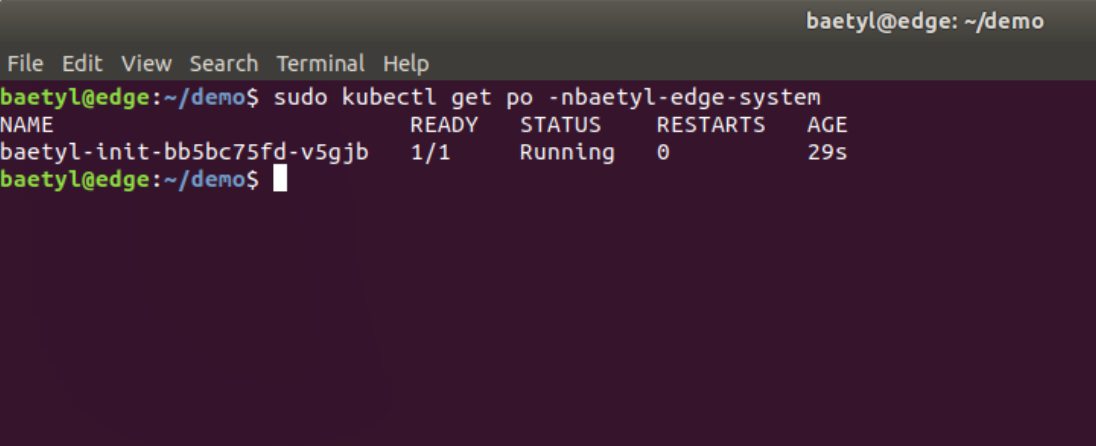Viewport: 1096px width, 446px height.
Task: Click the STATUS column header text
Action: (560, 125)
